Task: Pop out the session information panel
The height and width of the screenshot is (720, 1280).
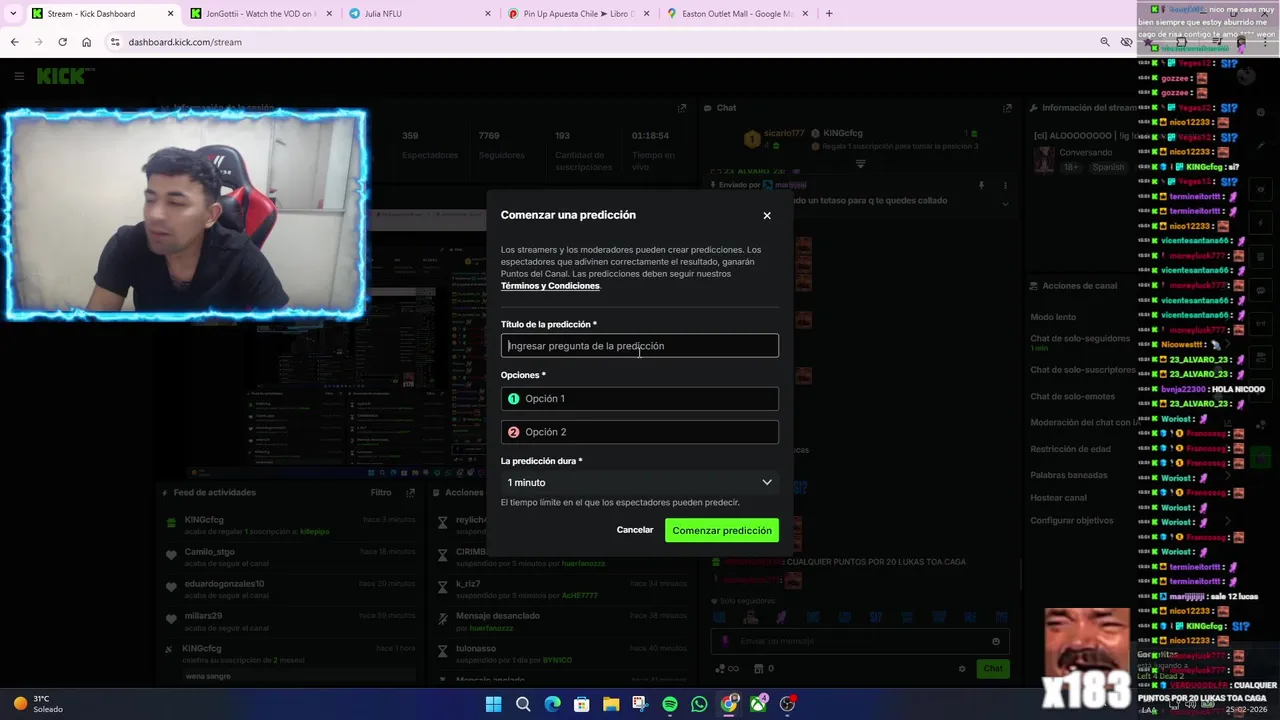Action: [682, 108]
